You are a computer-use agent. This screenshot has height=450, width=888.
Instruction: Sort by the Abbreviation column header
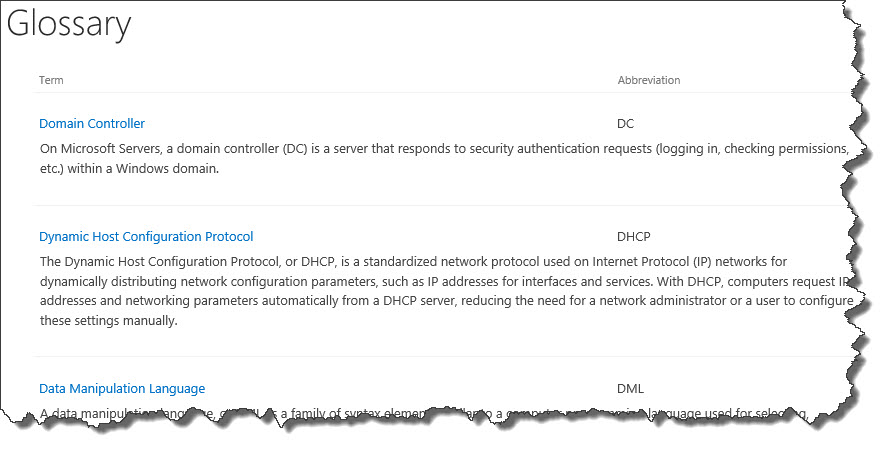(649, 80)
